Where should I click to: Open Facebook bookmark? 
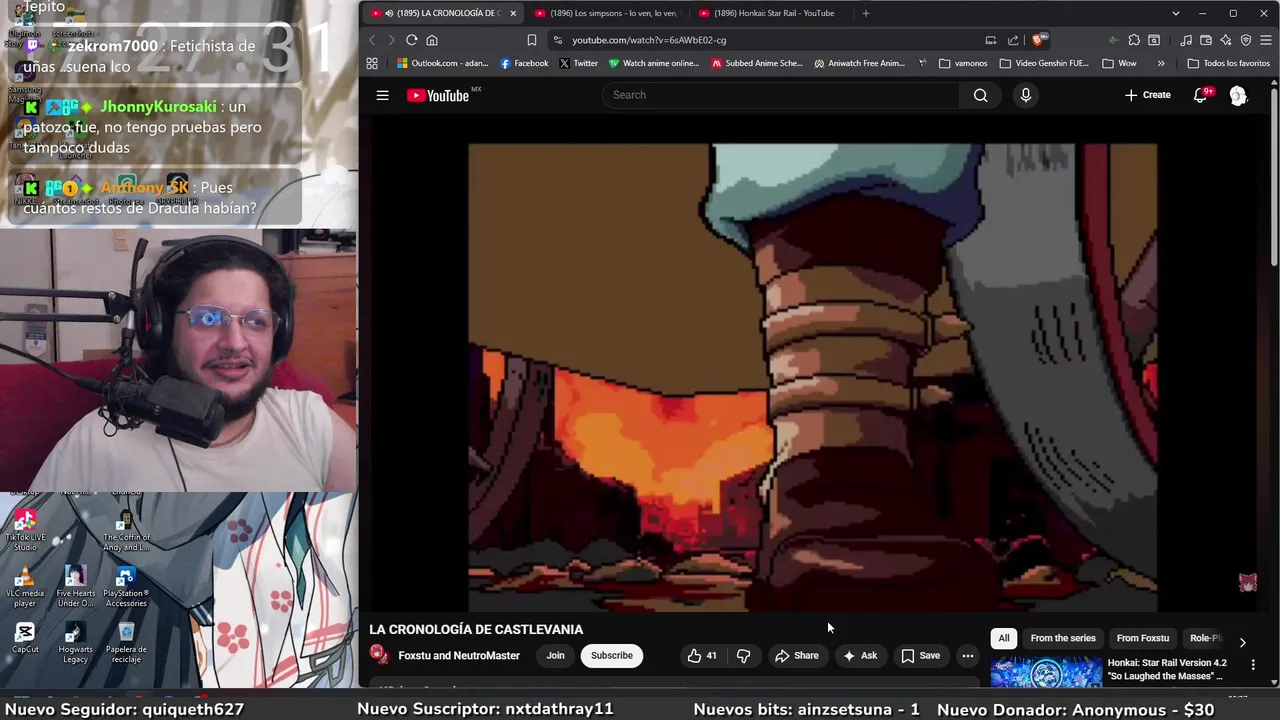tap(524, 63)
